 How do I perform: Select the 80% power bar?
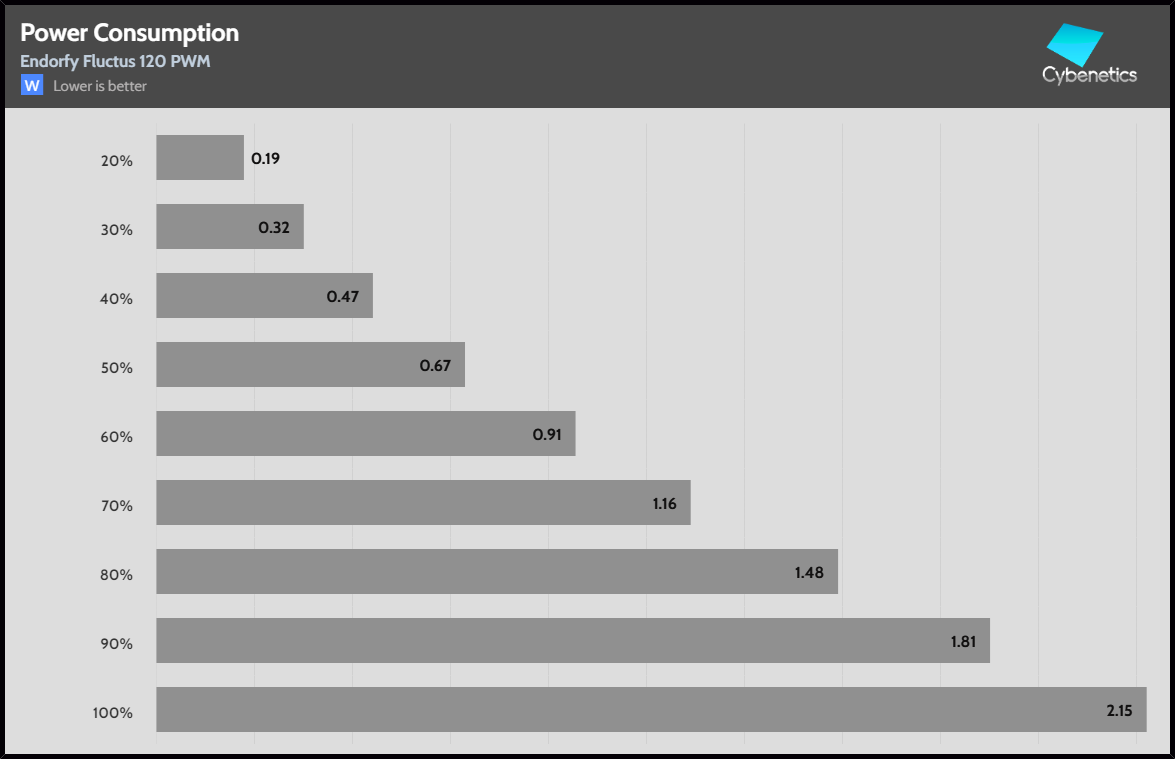tap(496, 572)
